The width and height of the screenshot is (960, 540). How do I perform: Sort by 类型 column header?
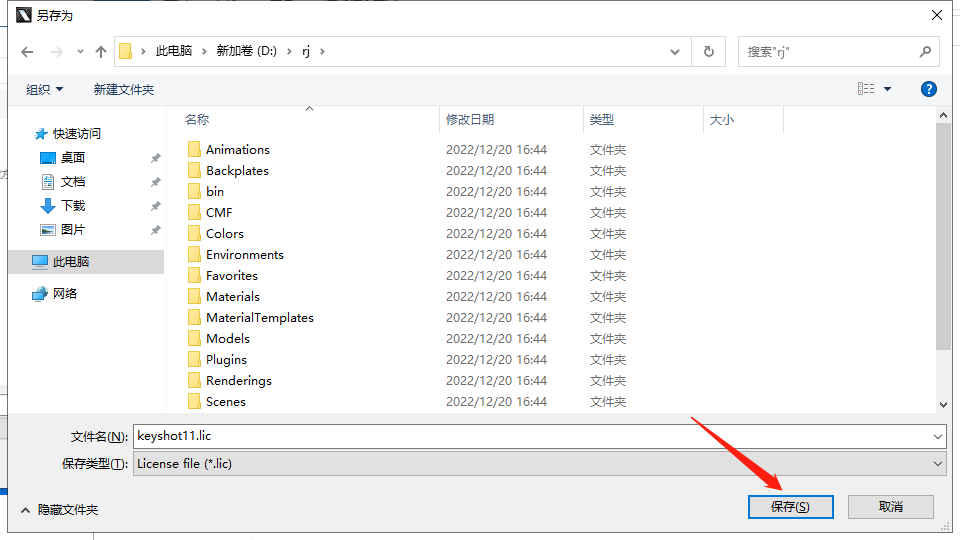601,119
